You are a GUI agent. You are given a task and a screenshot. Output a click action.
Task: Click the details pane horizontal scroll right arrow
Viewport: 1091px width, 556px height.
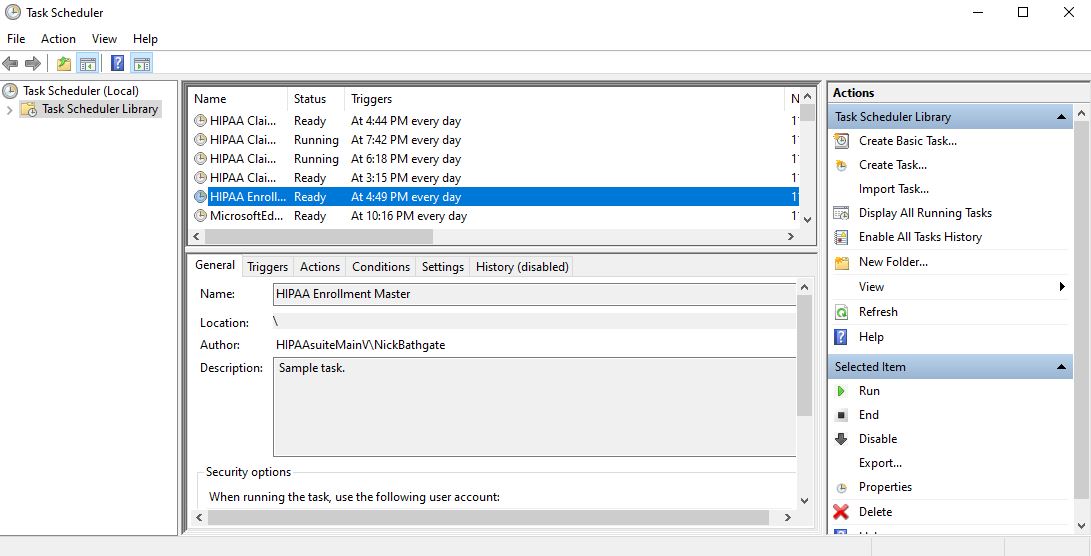coord(788,518)
